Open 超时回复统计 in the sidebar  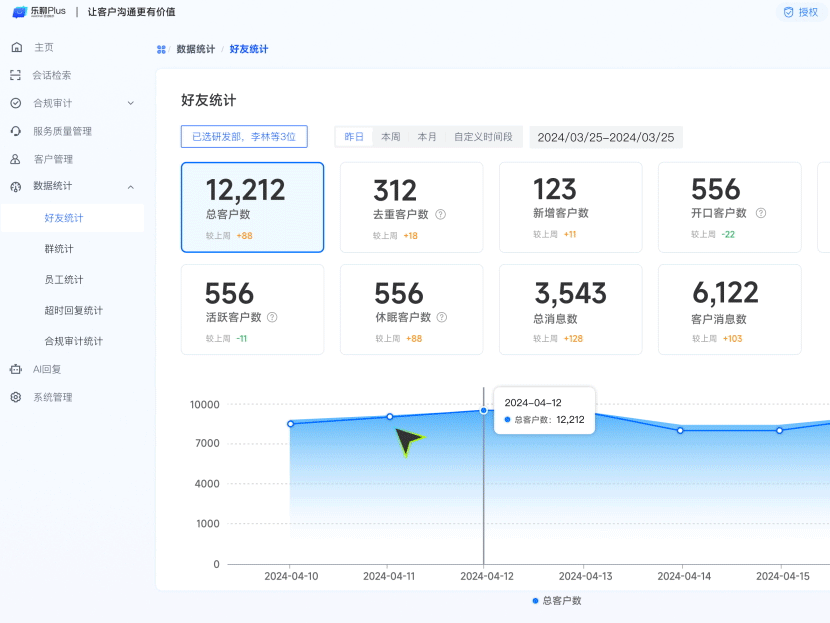click(73, 310)
